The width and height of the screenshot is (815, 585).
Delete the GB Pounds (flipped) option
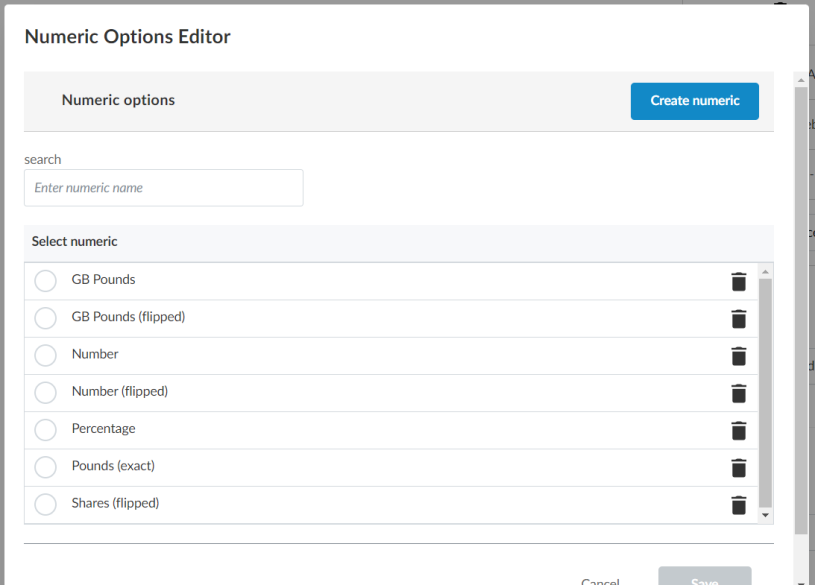[738, 318]
